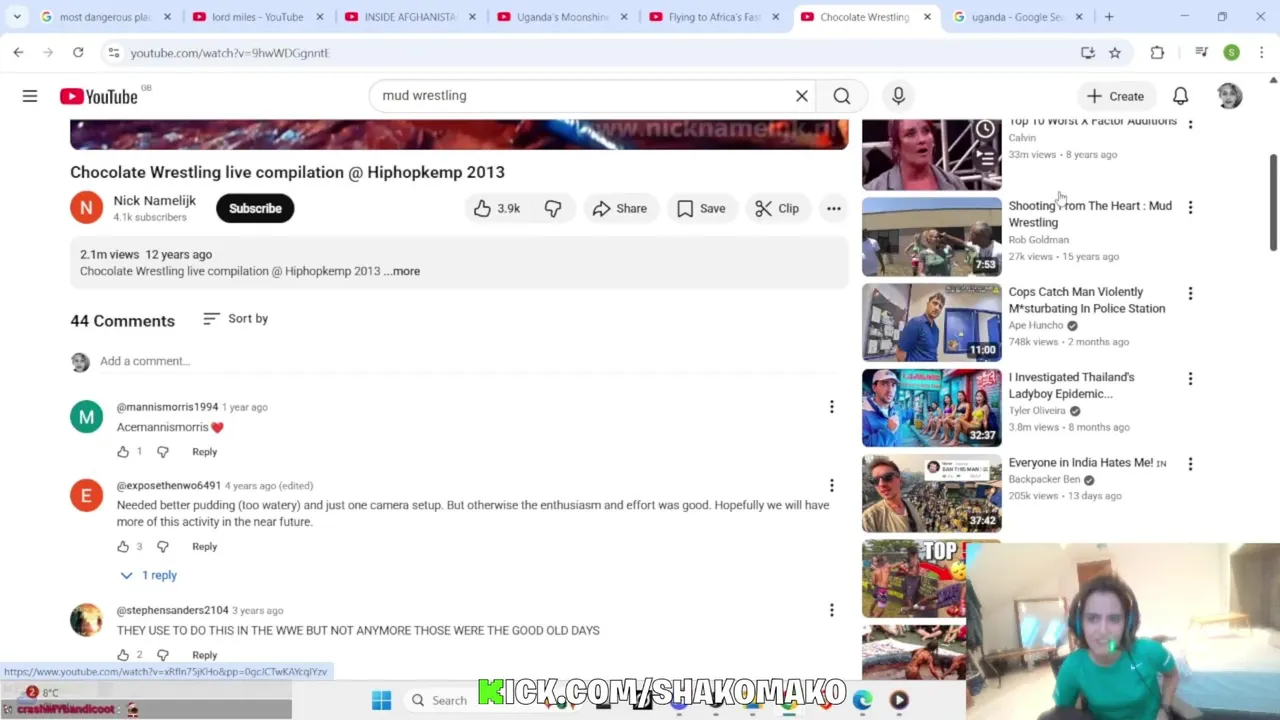Open a new browser tab
The height and width of the screenshot is (720, 1280).
tap(1109, 17)
